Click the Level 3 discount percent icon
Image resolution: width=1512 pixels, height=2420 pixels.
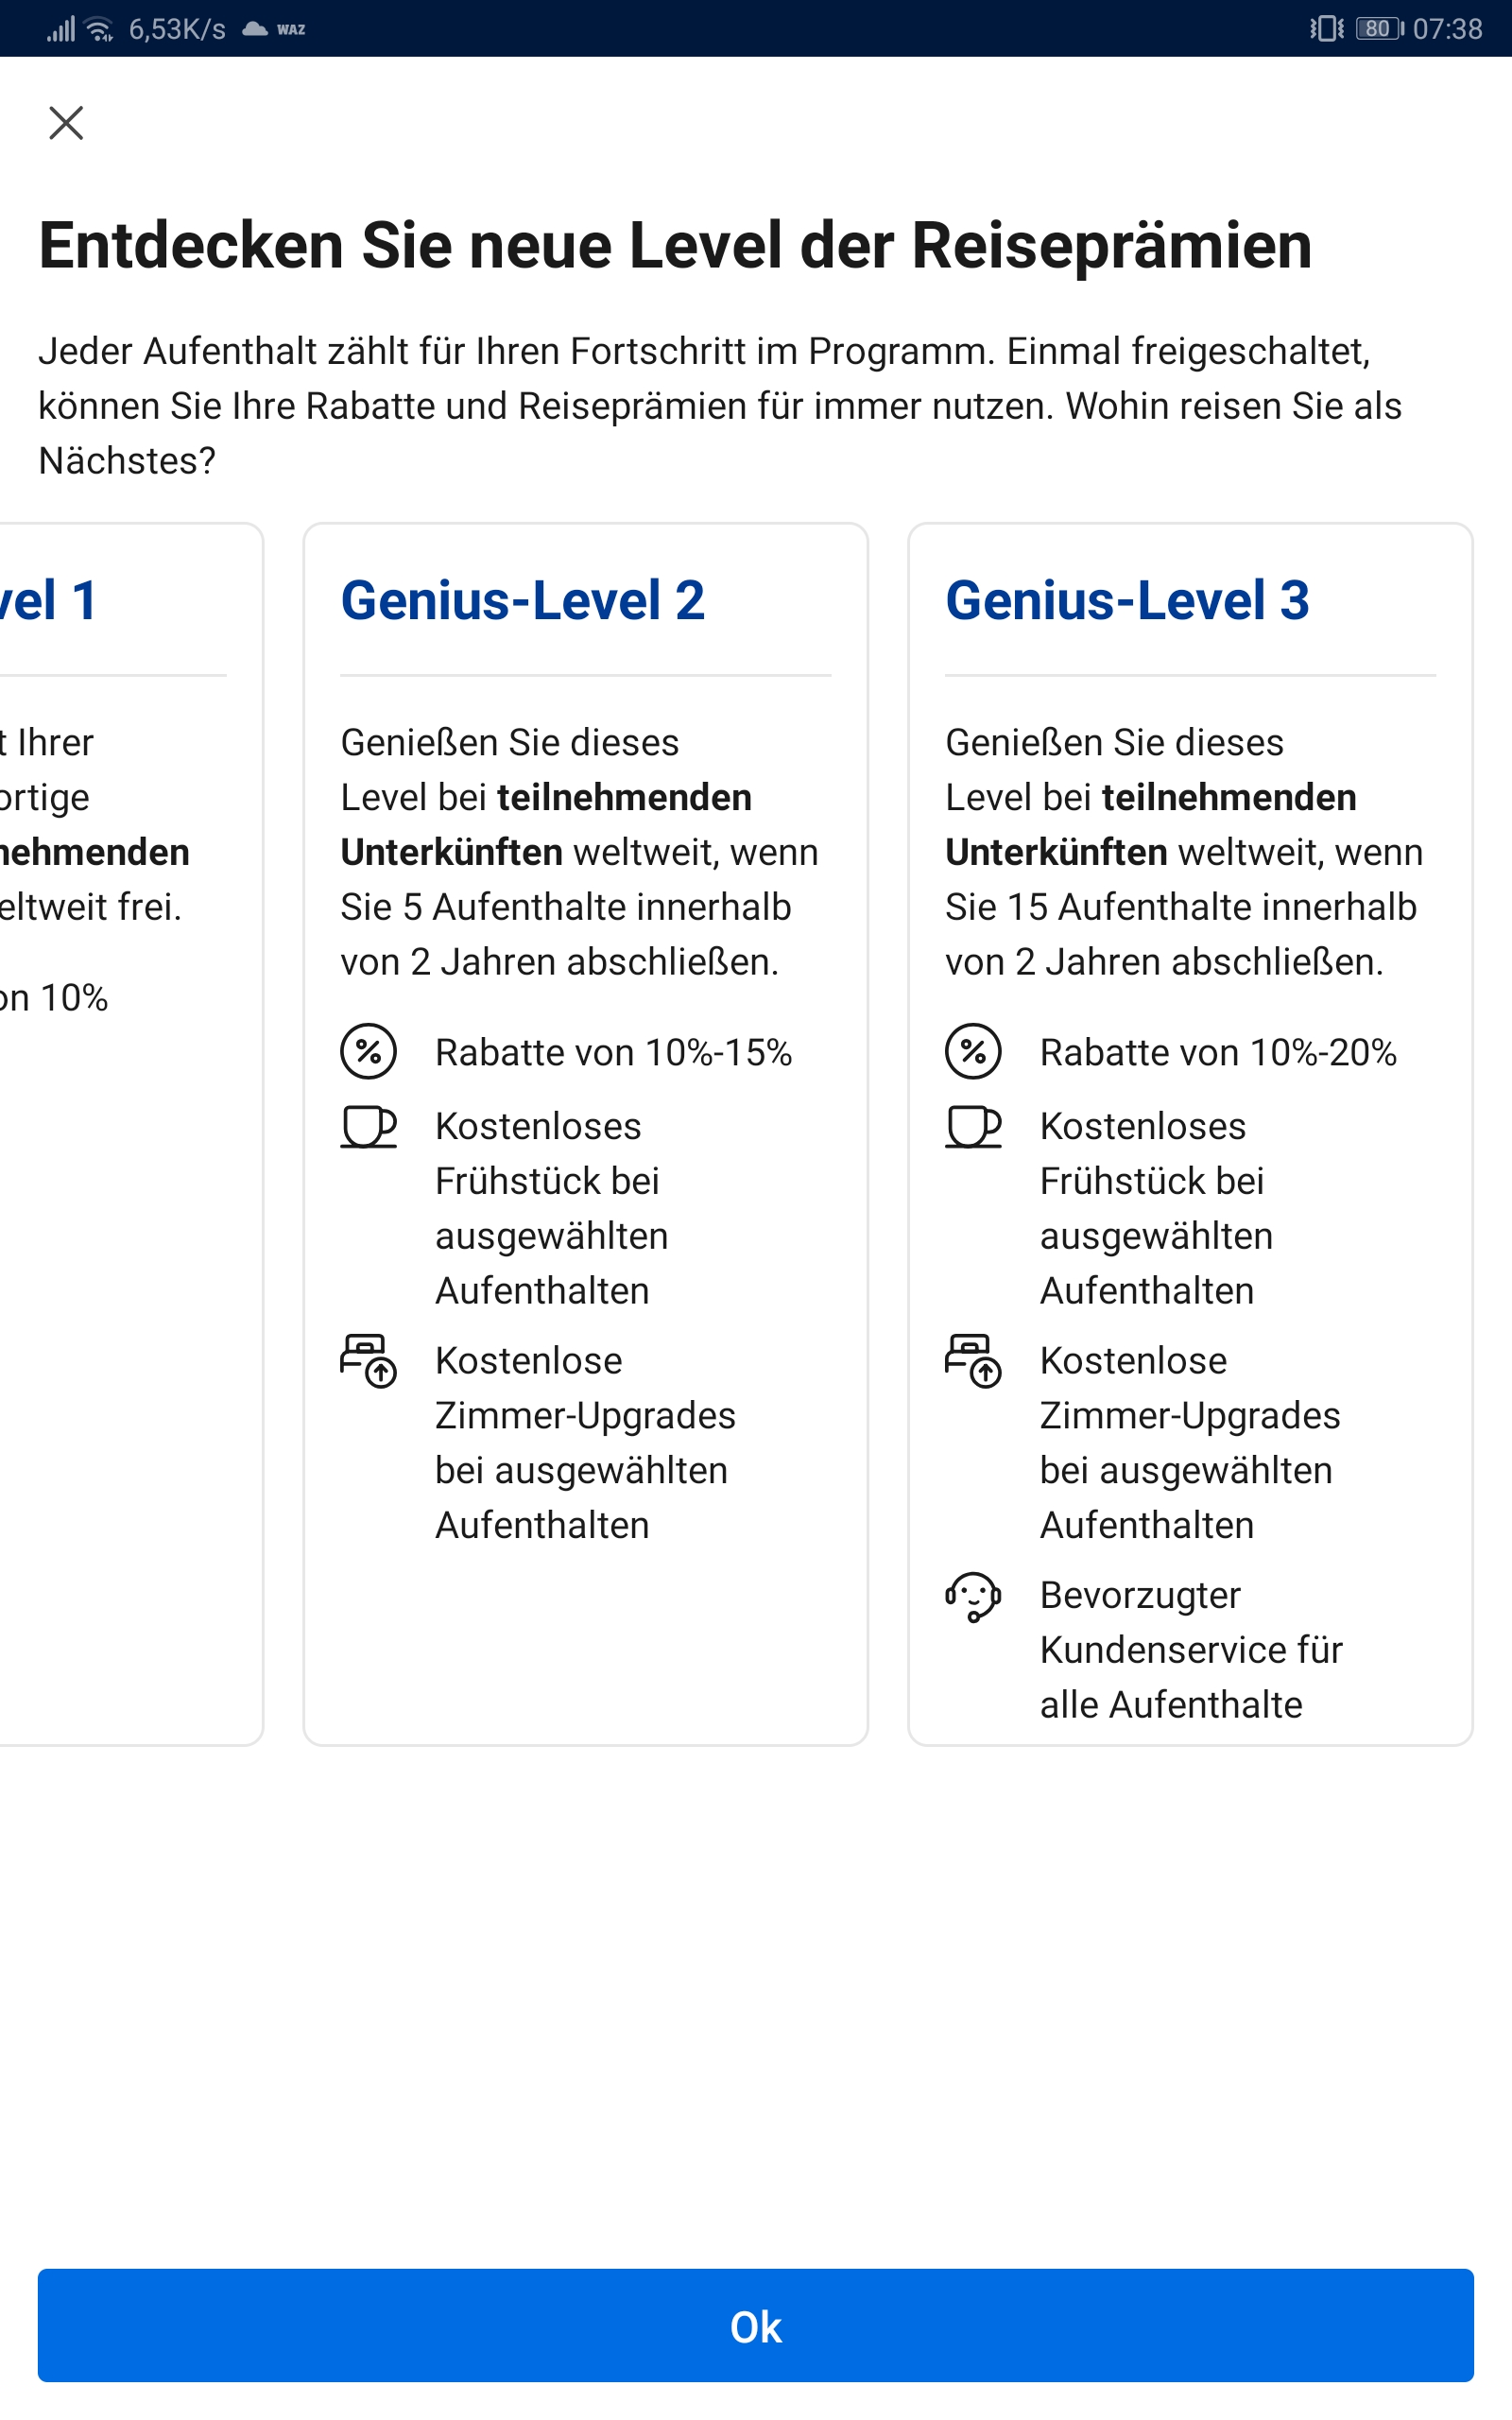click(x=973, y=1052)
